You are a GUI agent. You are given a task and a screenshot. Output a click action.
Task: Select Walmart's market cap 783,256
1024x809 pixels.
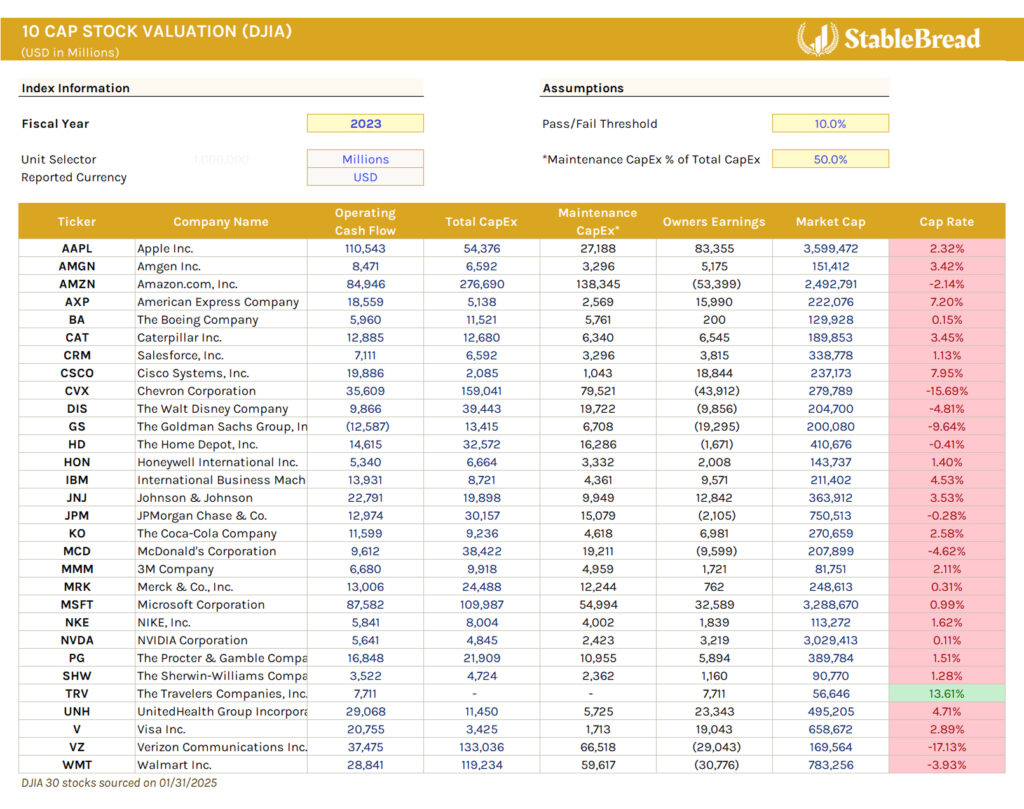pyautogui.click(x=830, y=765)
